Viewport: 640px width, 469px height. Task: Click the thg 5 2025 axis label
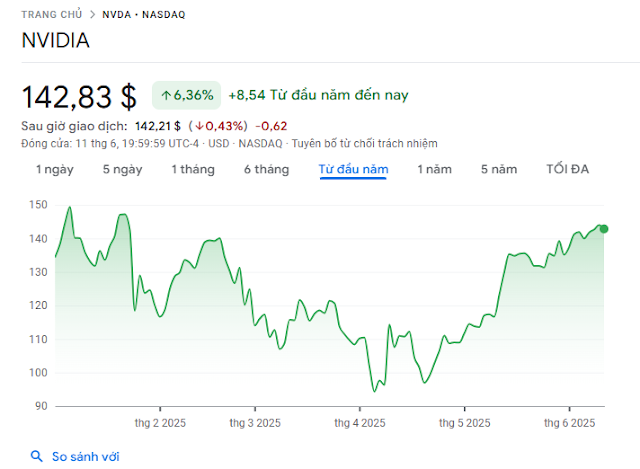[464, 423]
